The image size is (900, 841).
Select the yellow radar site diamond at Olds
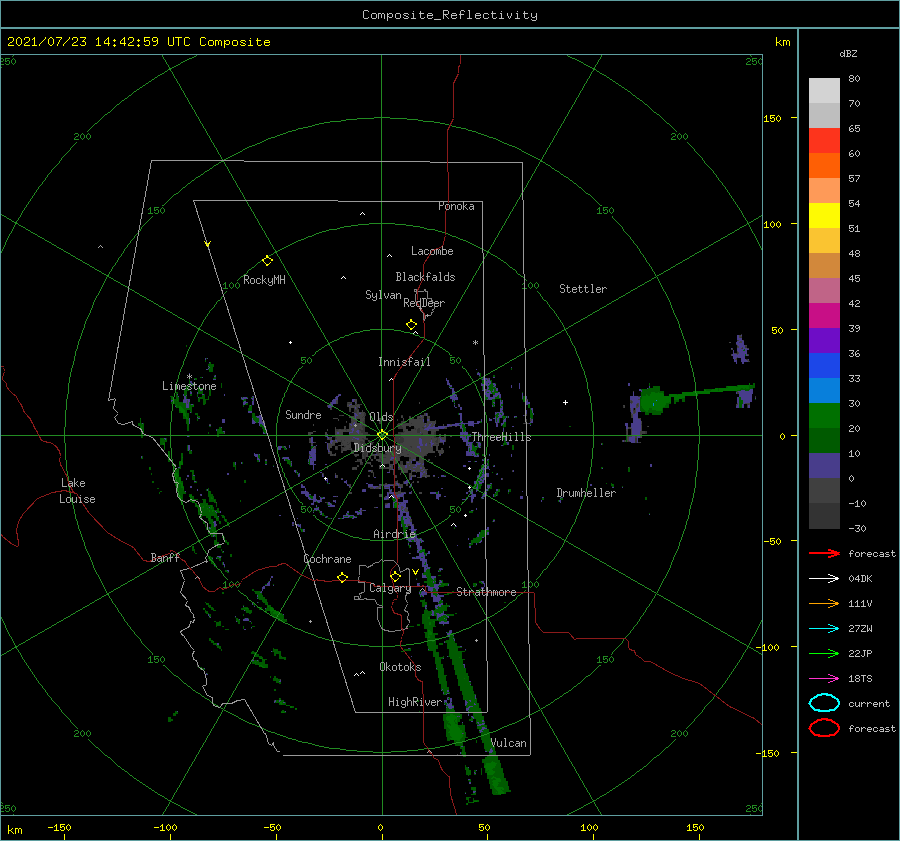(382, 435)
